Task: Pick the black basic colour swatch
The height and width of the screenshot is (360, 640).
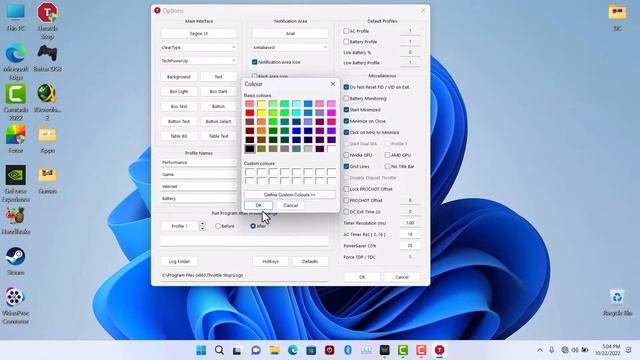Action: pos(250,149)
